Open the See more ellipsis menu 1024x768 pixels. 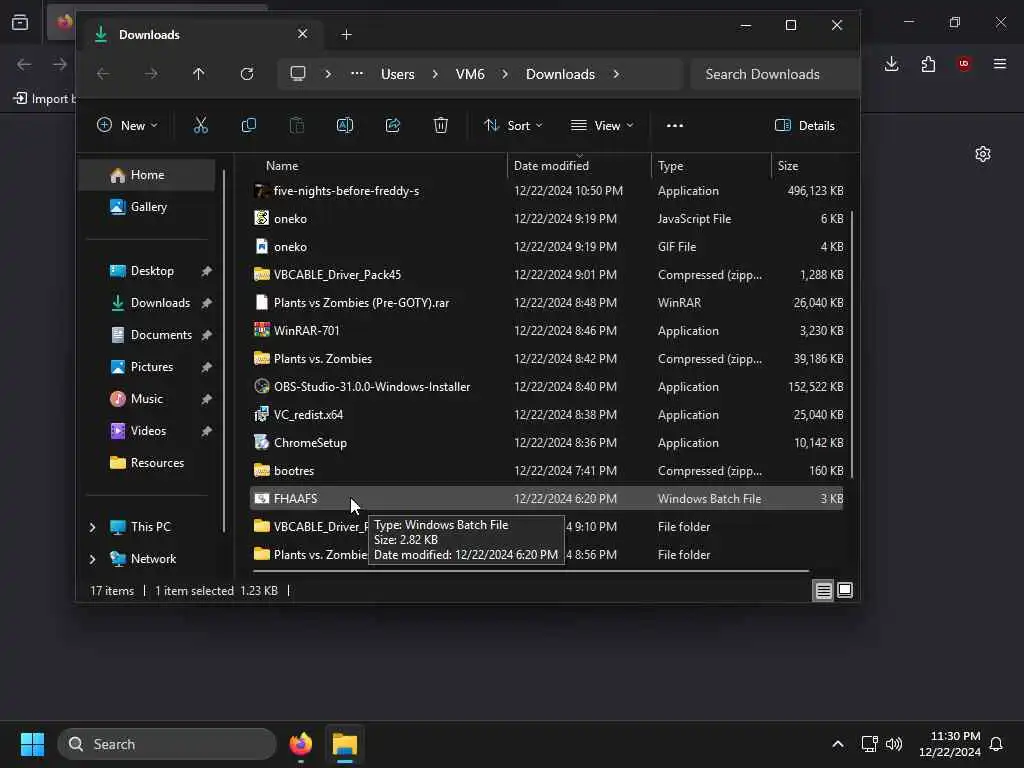click(x=675, y=125)
